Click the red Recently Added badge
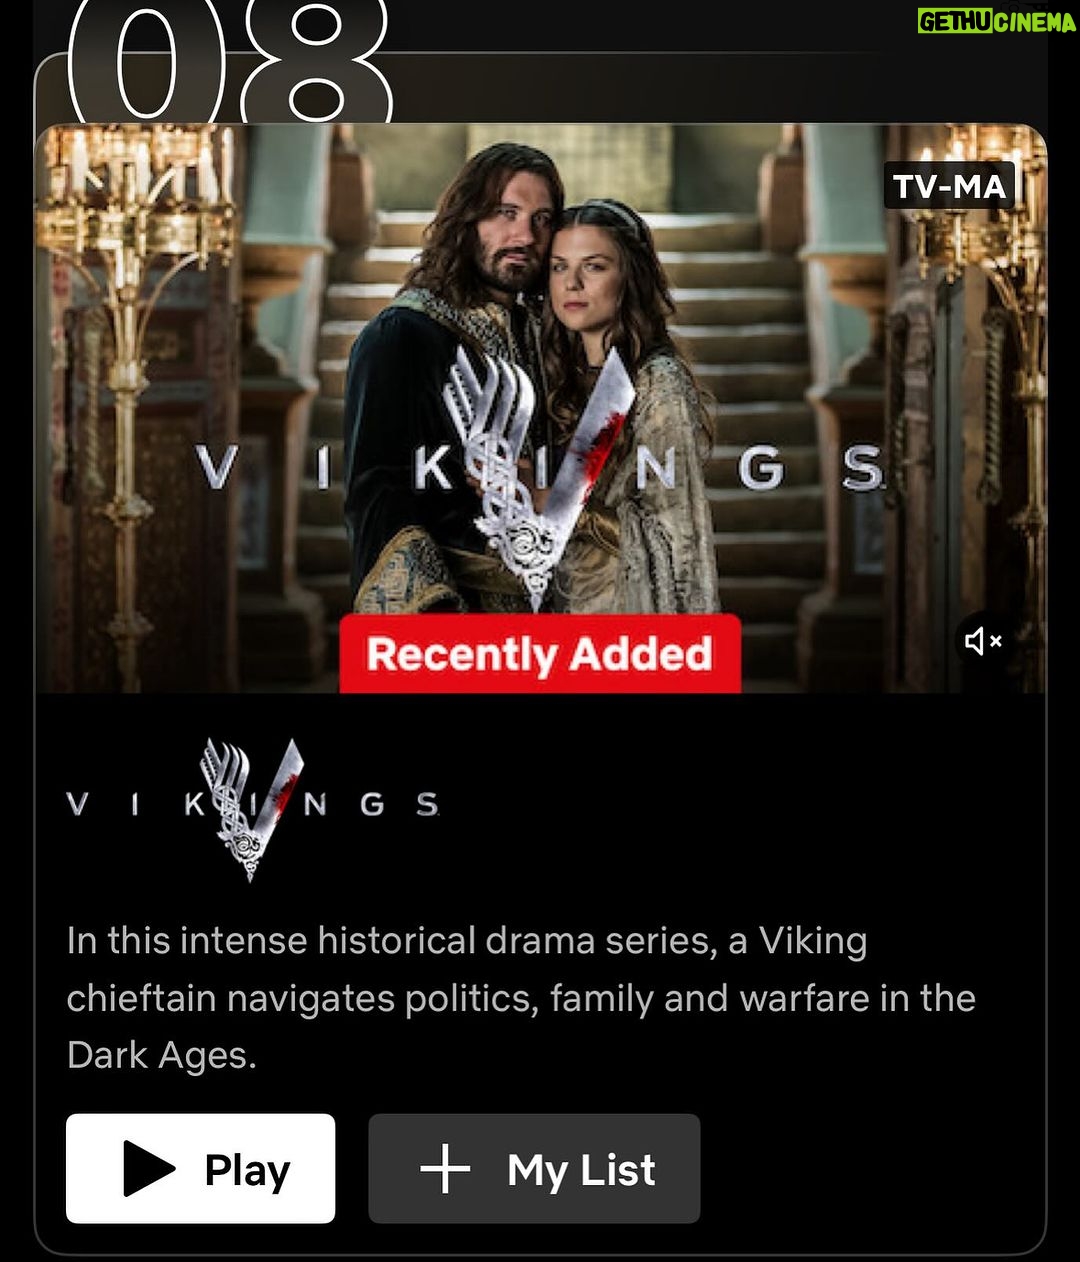Image resolution: width=1080 pixels, height=1262 pixels. [540, 654]
